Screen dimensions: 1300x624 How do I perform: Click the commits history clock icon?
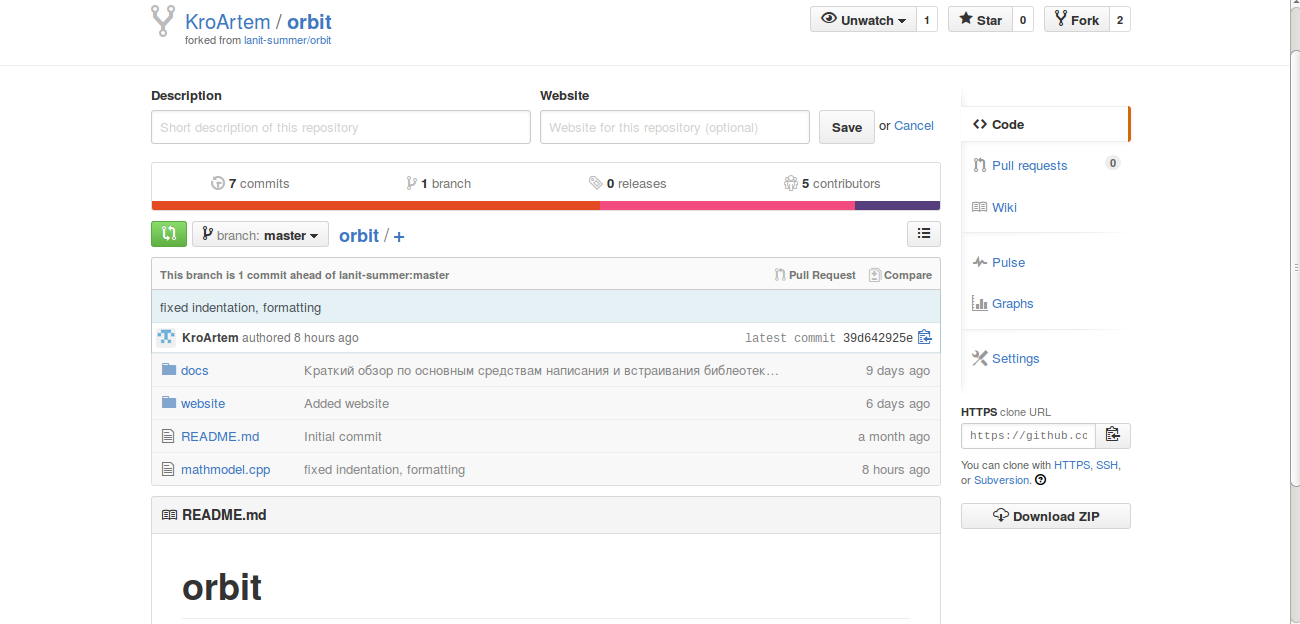(218, 183)
